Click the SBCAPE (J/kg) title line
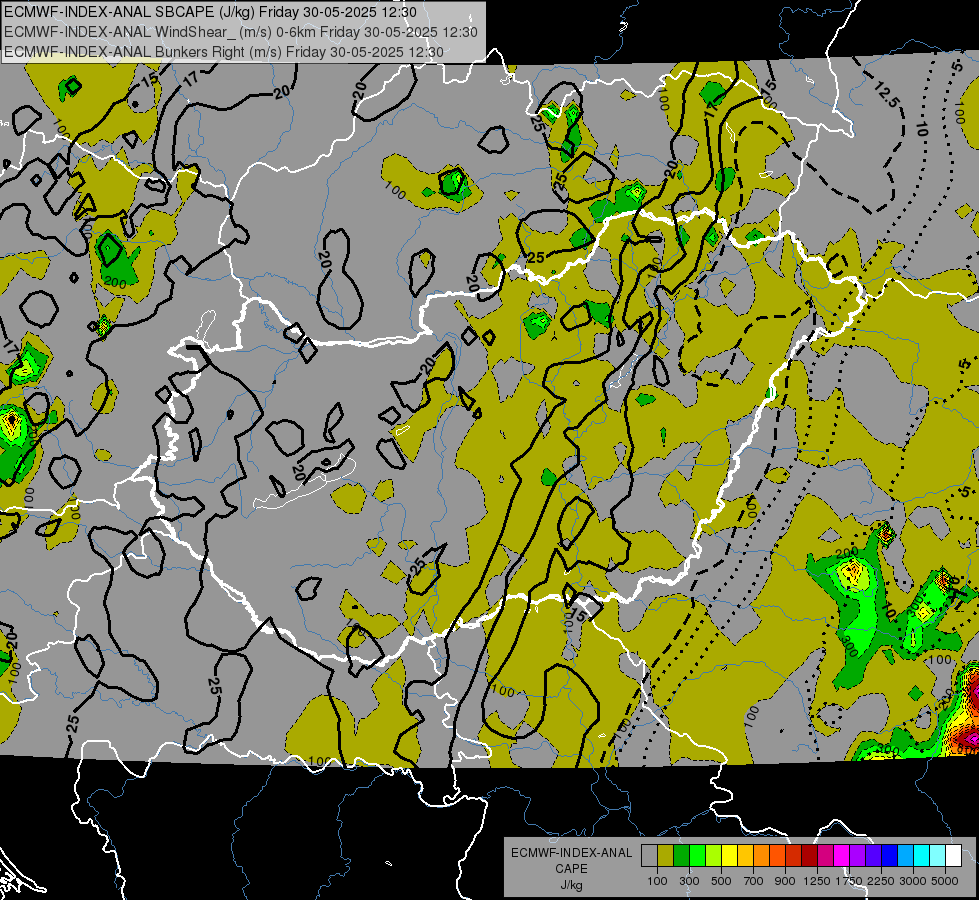 [210, 12]
